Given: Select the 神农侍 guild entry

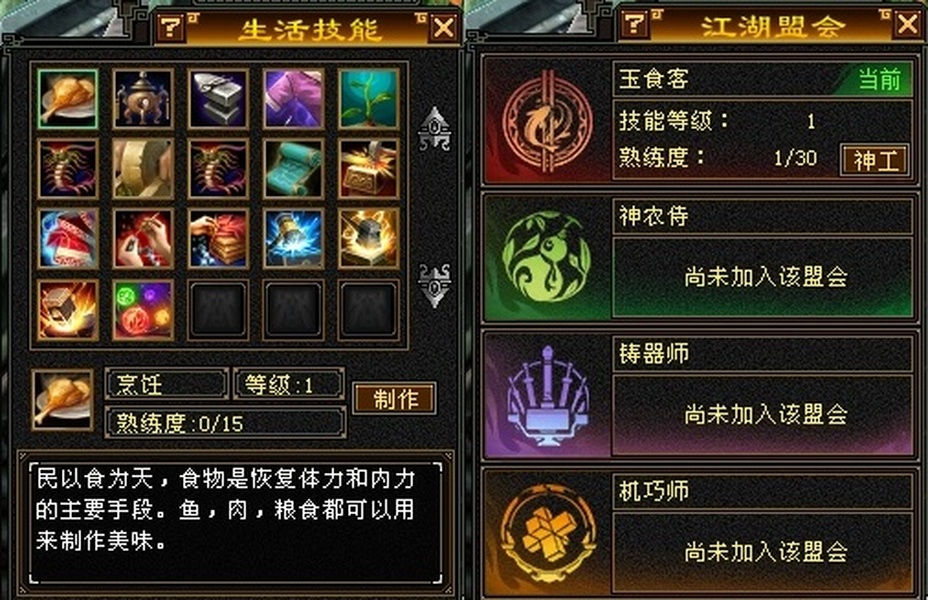Looking at the screenshot, I should click(699, 258).
